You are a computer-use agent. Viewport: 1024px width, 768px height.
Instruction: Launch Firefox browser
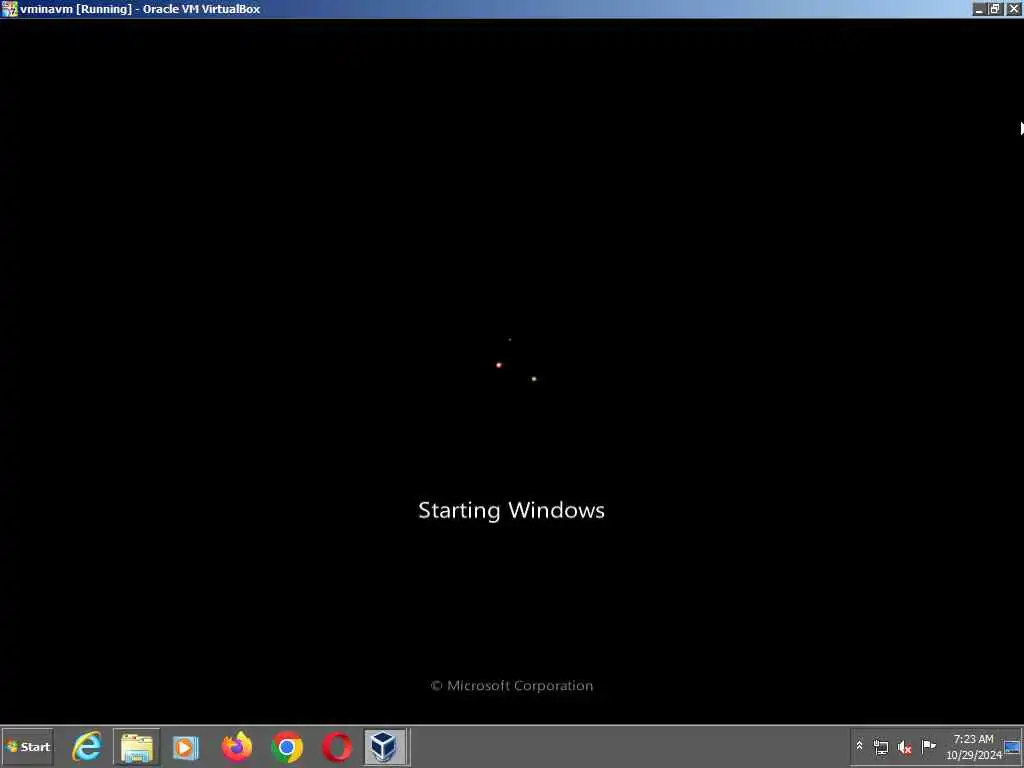pyautogui.click(x=236, y=747)
